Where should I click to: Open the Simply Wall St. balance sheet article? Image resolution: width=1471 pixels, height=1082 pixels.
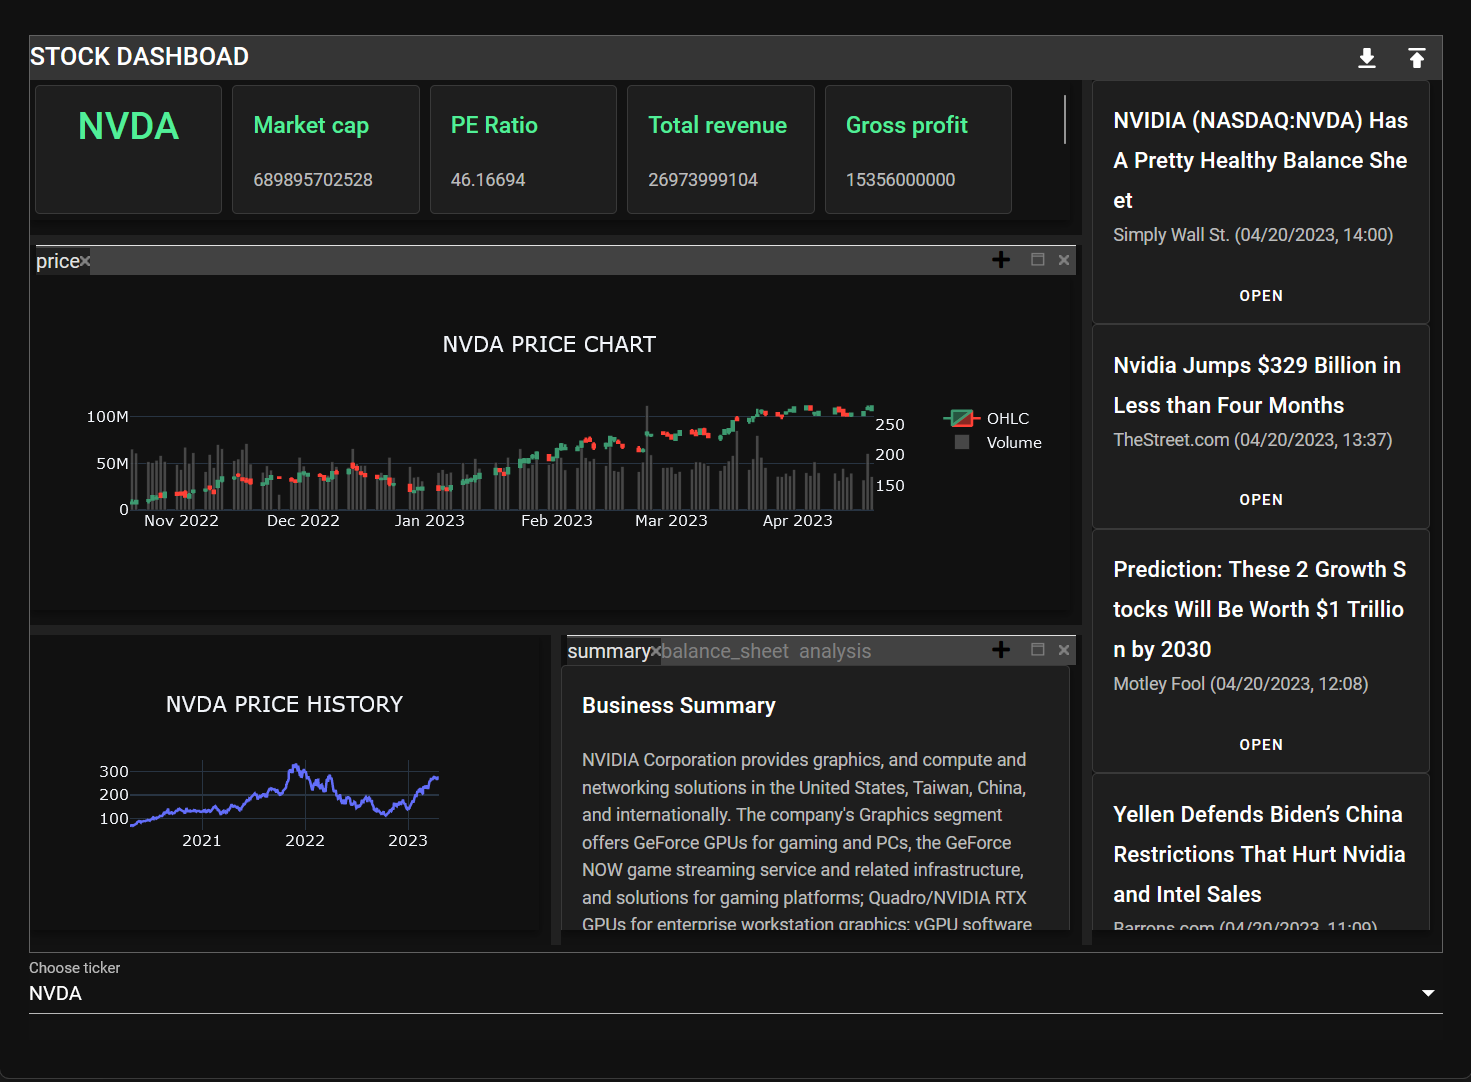coord(1261,296)
